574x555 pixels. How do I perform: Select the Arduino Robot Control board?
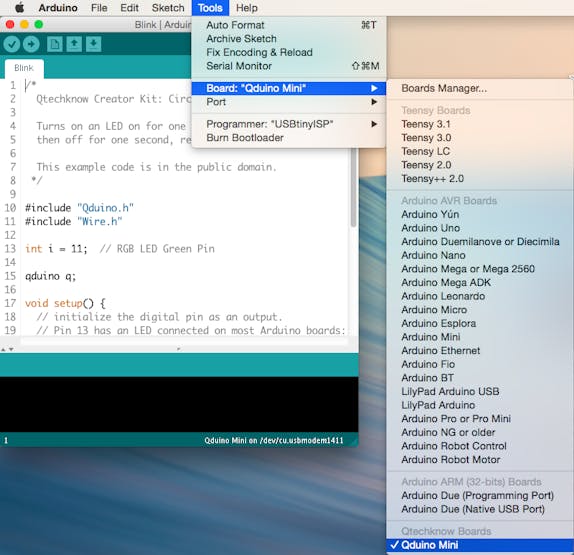point(480,446)
